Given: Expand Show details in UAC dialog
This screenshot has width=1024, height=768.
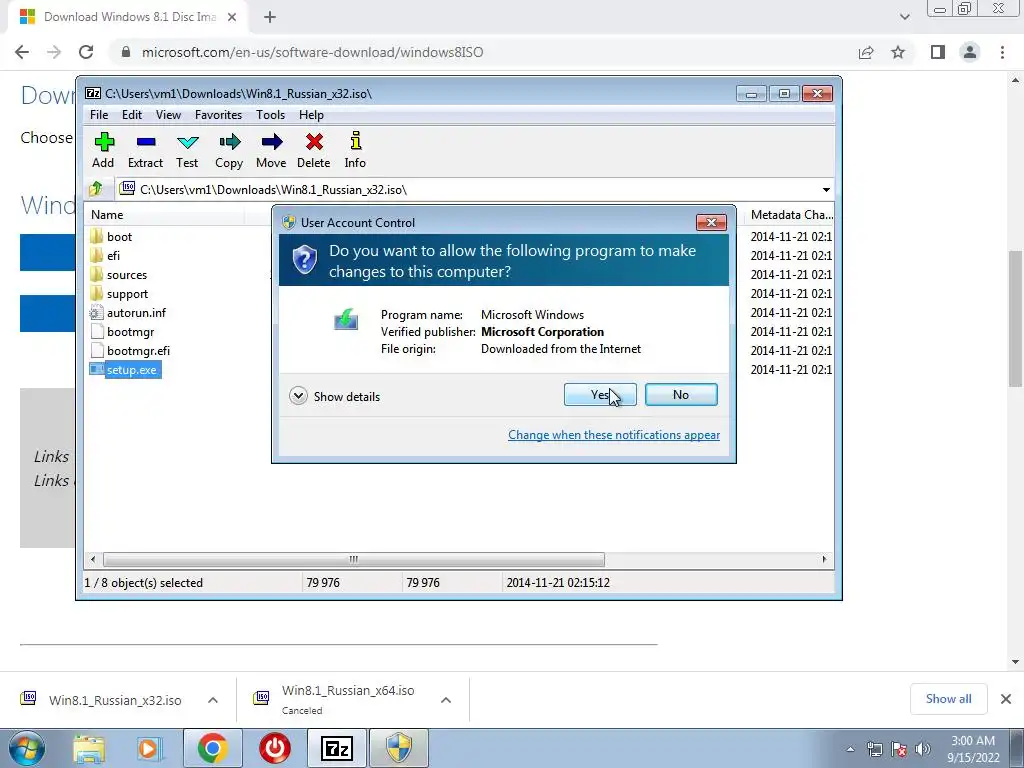Looking at the screenshot, I should coord(334,396).
